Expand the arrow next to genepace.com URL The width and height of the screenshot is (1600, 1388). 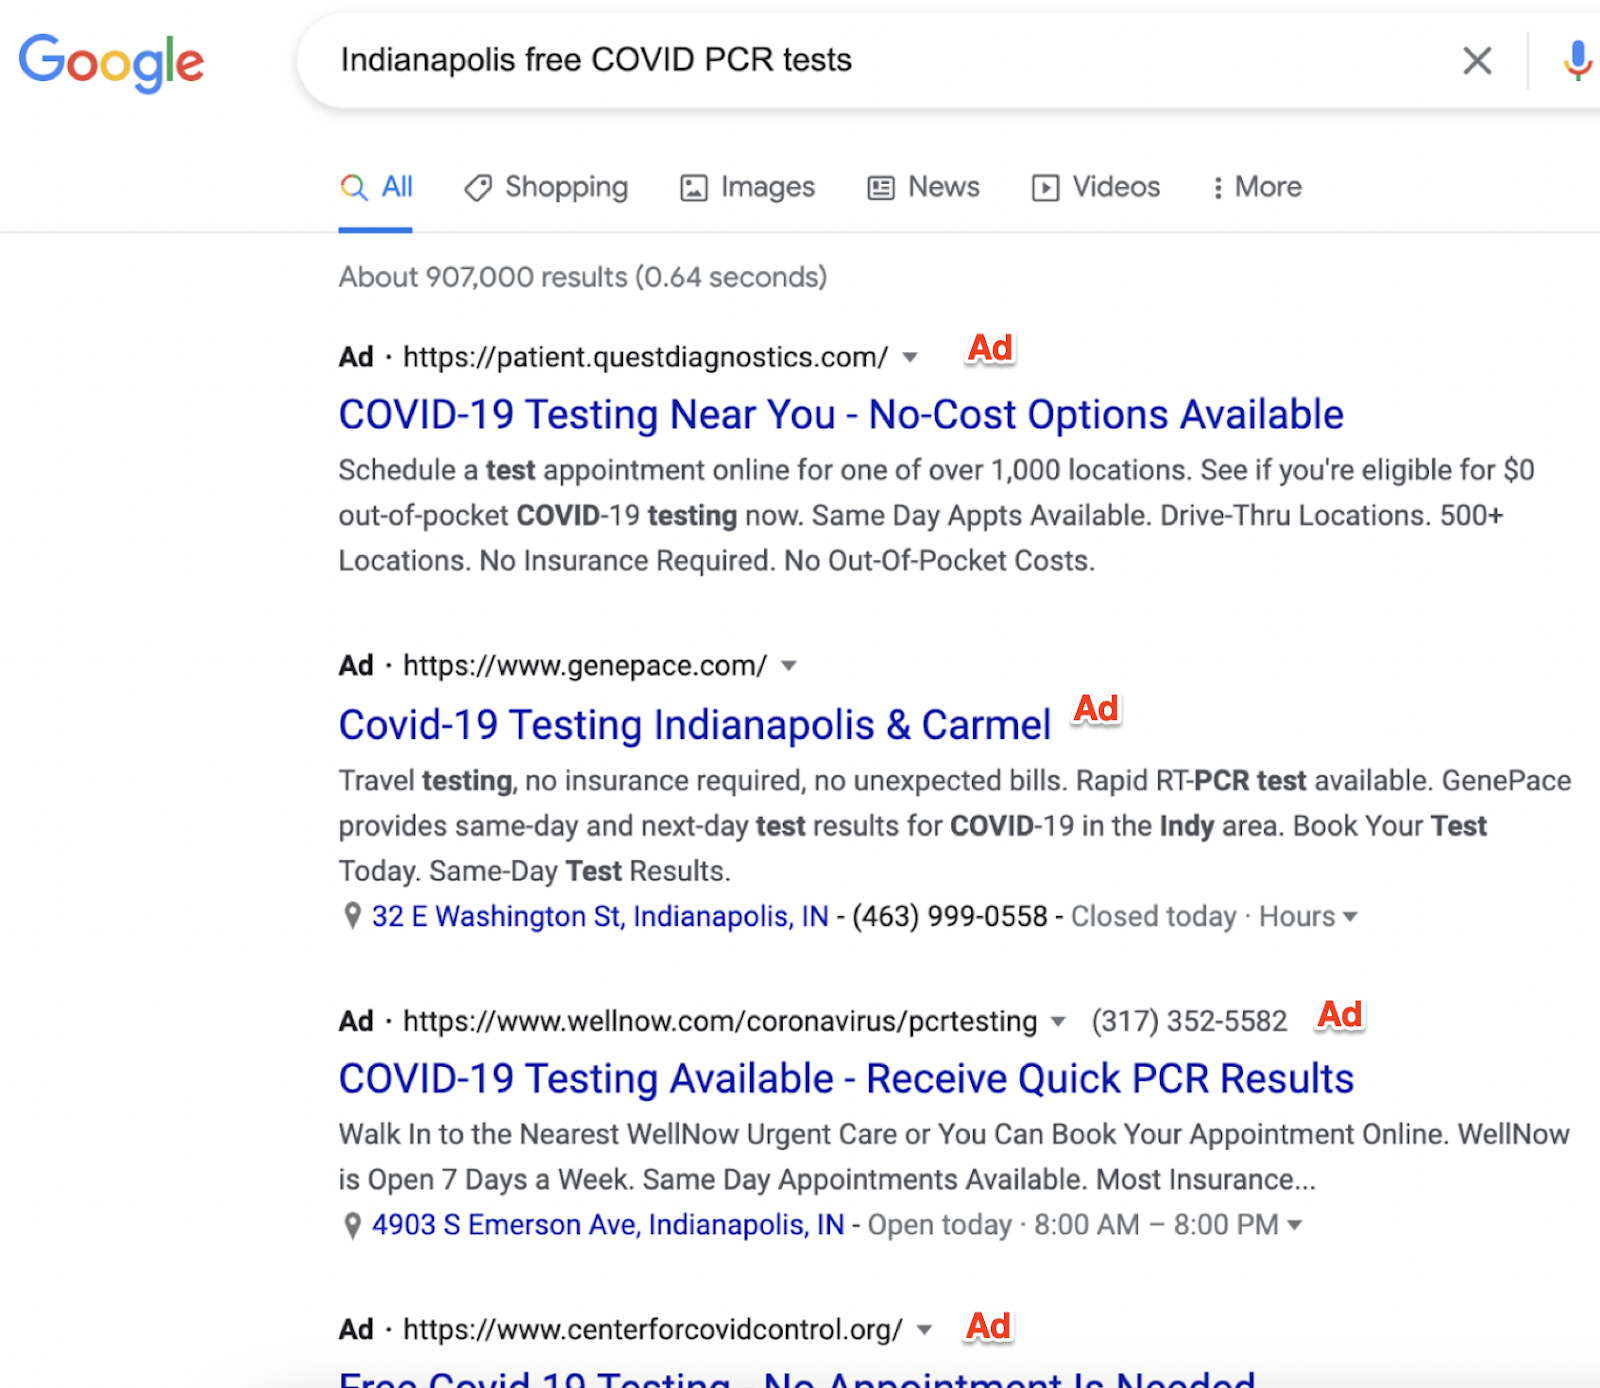[789, 666]
